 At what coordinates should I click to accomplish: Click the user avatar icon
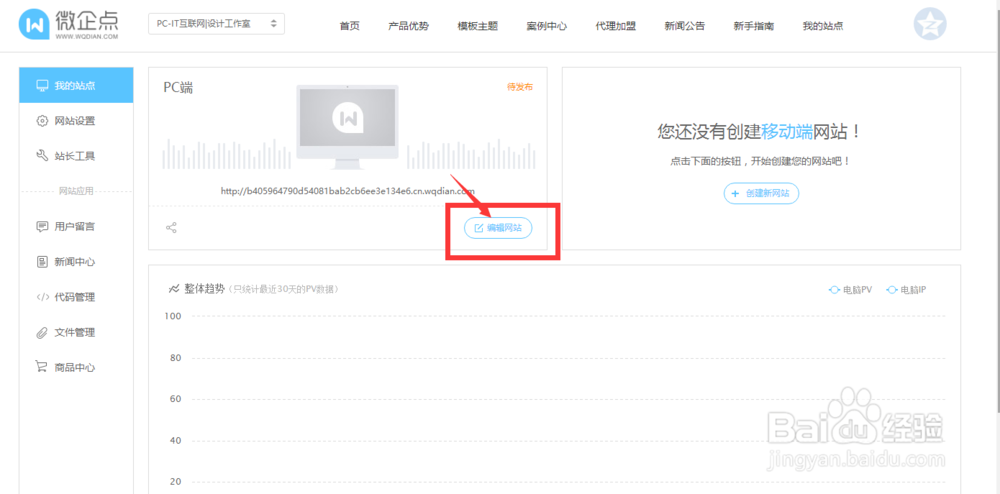coord(930,24)
